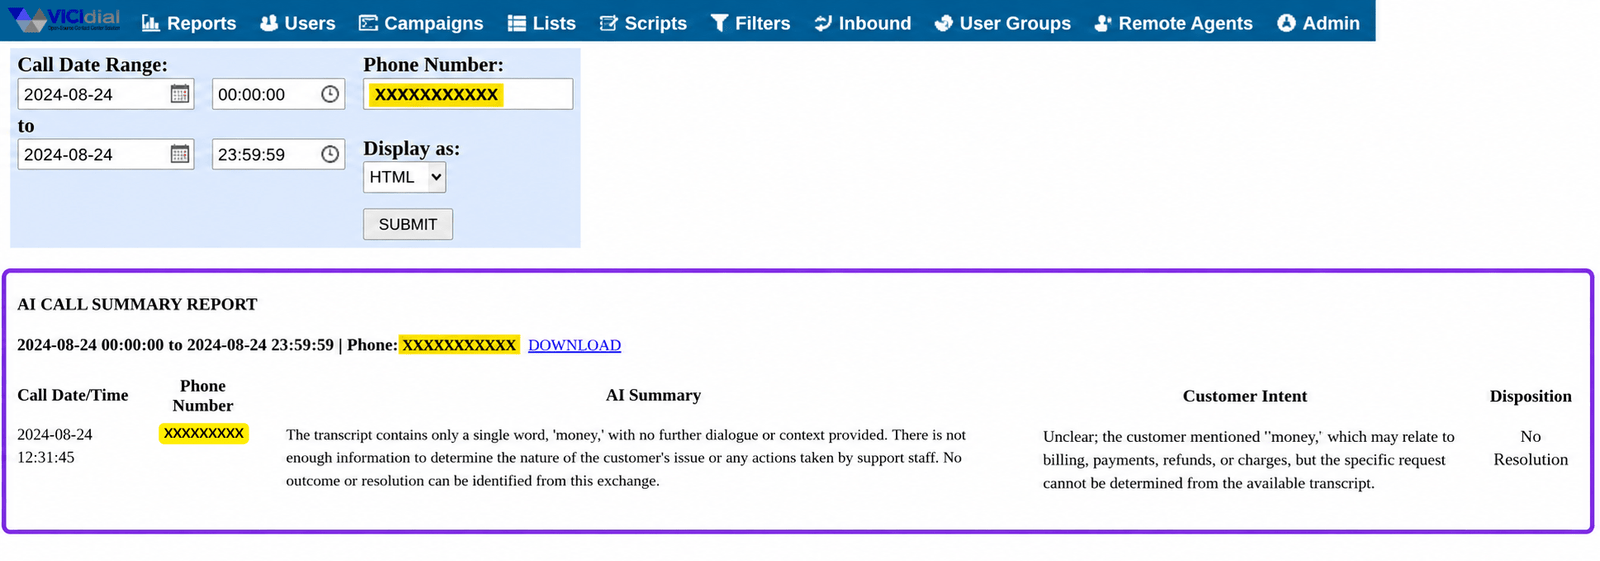The image size is (1600, 561).
Task: Click the Call Date Range label
Action: (92, 65)
